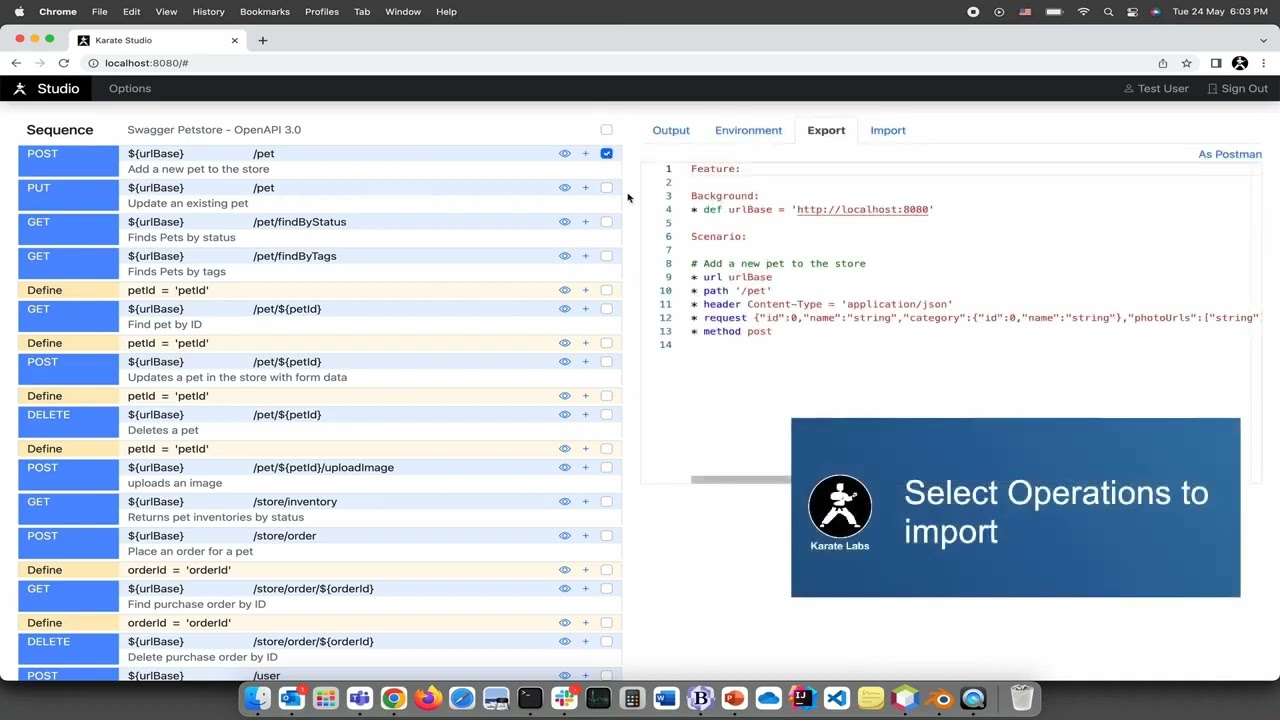Viewport: 1280px width, 720px height.
Task: Select the Export tab
Action: 826,130
